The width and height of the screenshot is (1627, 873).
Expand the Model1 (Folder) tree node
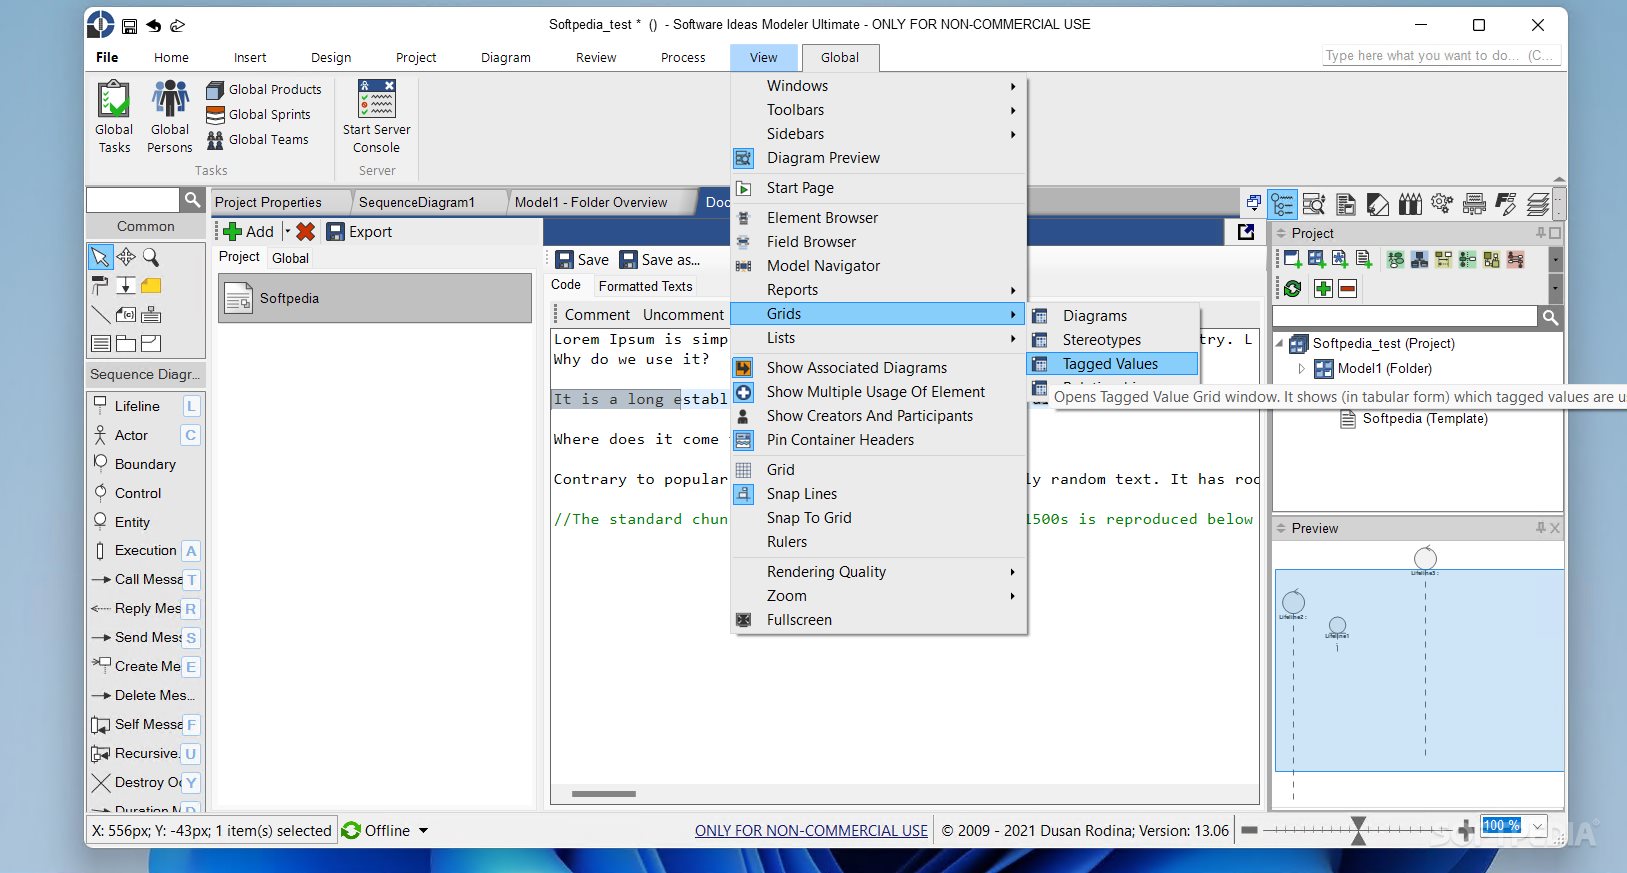1302,369
